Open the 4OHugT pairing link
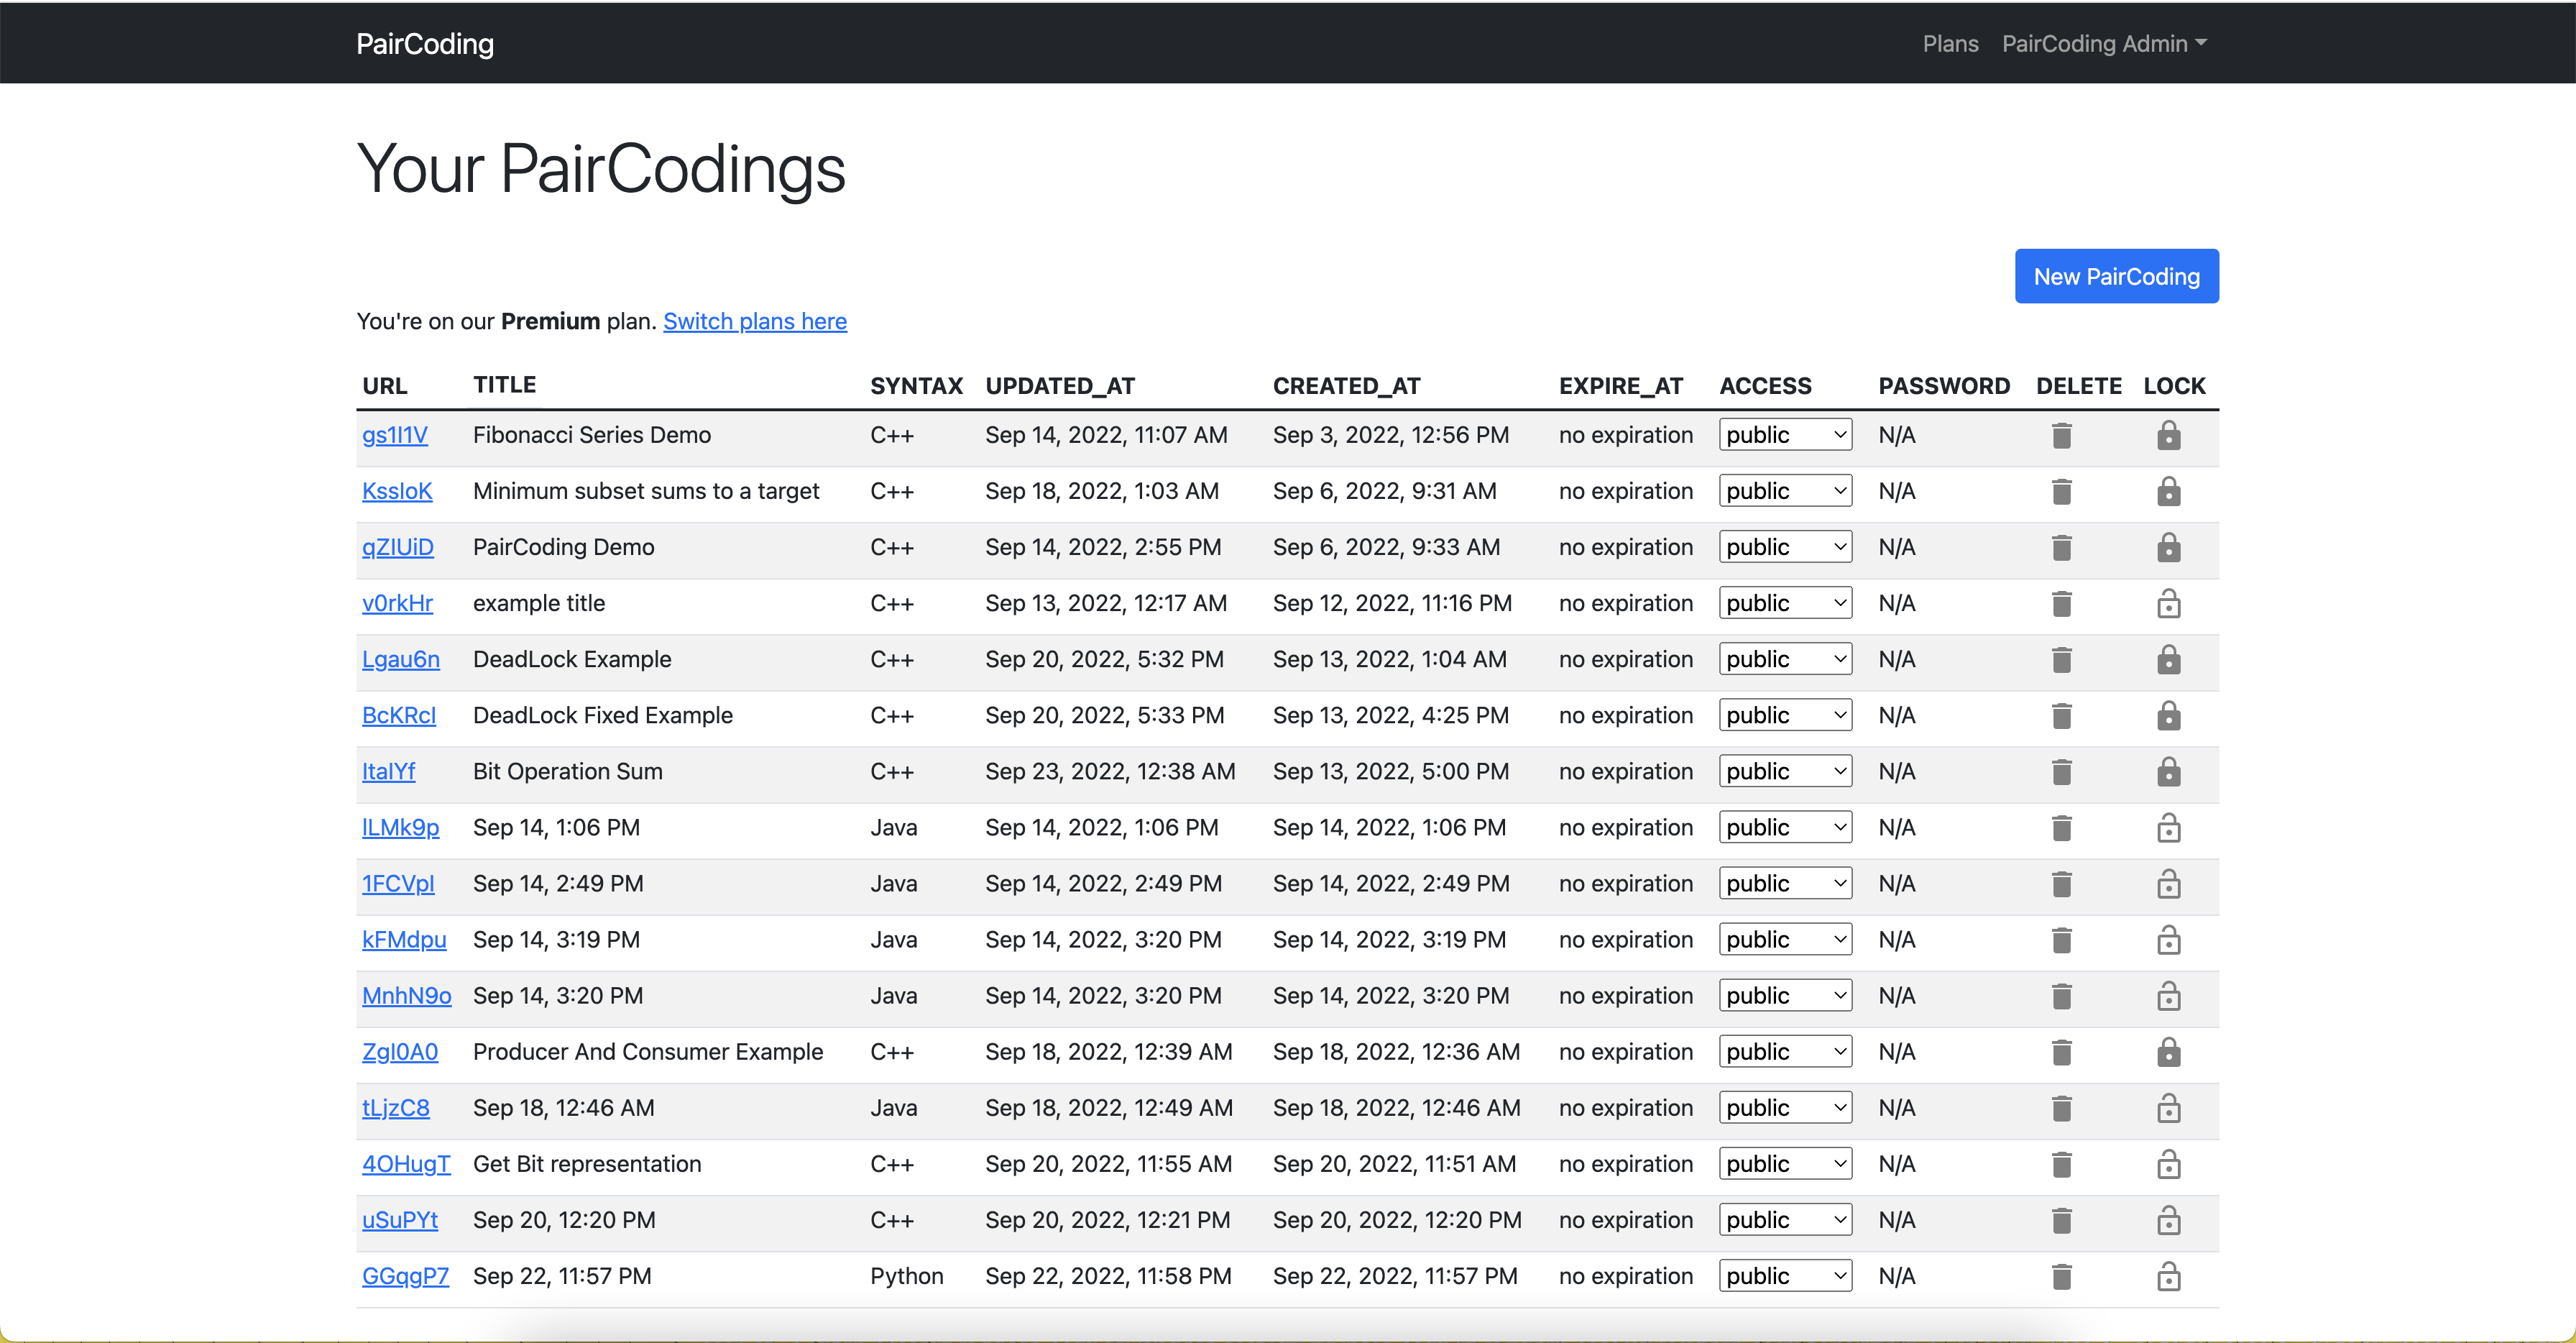2576x1343 pixels. [x=406, y=1163]
